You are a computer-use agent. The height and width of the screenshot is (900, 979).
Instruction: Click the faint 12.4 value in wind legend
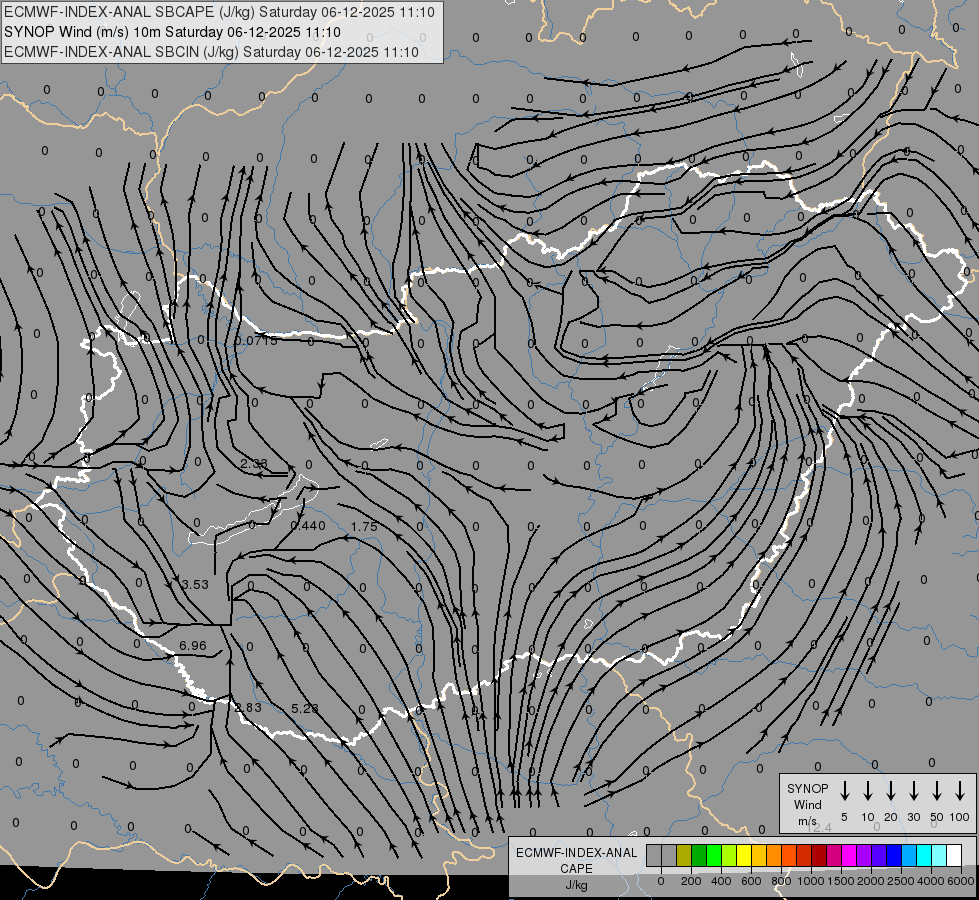(x=819, y=828)
